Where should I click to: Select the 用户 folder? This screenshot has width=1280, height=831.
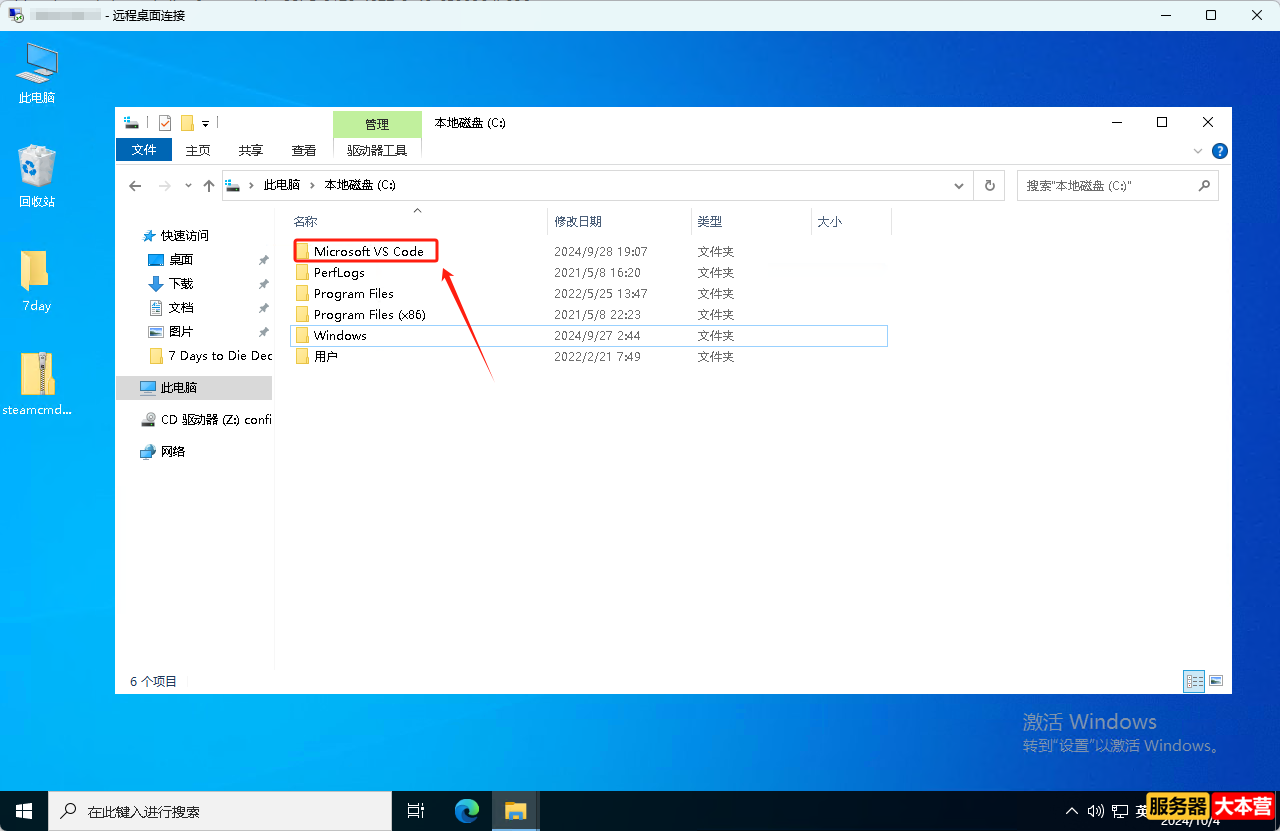click(x=325, y=357)
